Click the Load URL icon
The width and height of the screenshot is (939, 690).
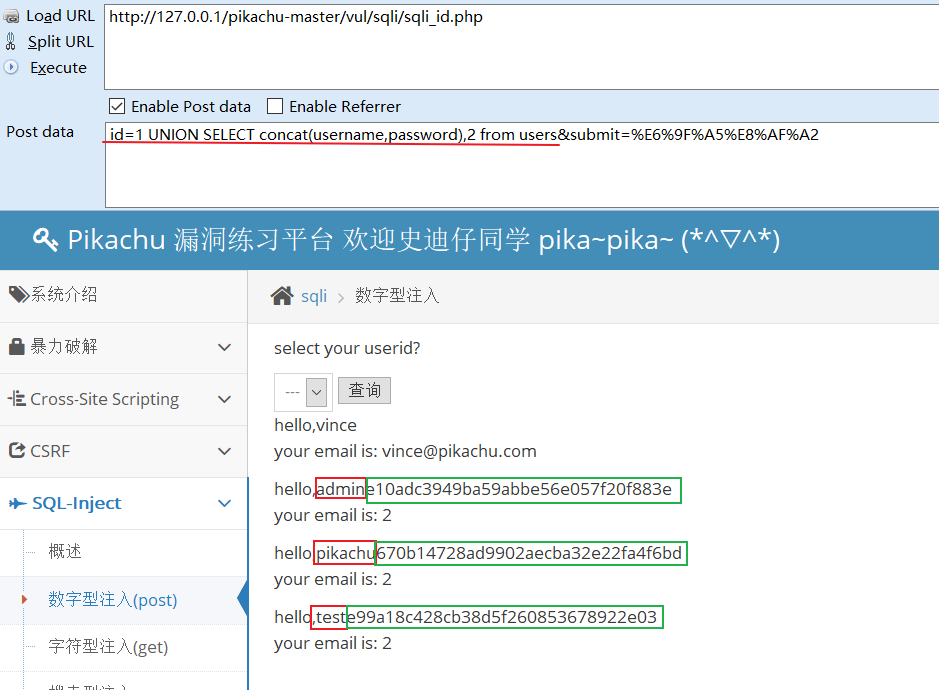(11, 16)
